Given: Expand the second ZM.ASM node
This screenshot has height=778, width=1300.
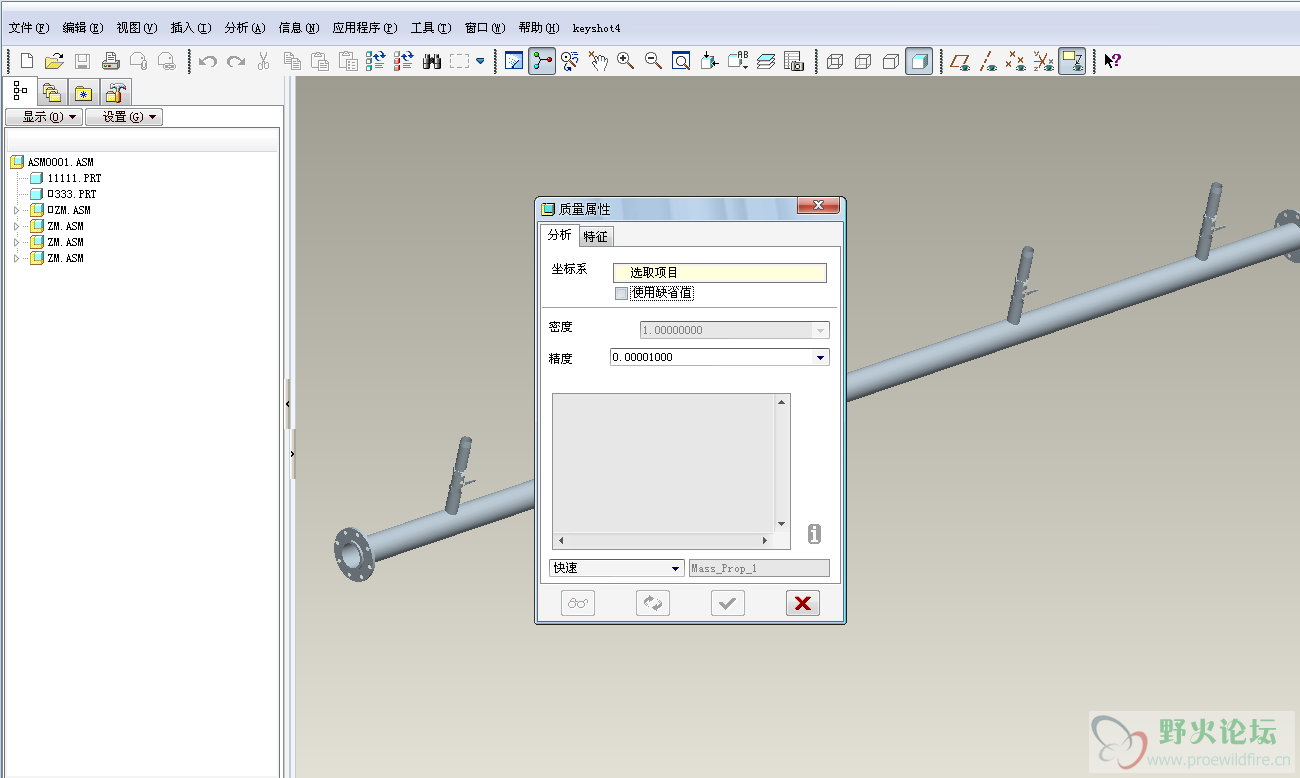Looking at the screenshot, I should click(x=16, y=226).
